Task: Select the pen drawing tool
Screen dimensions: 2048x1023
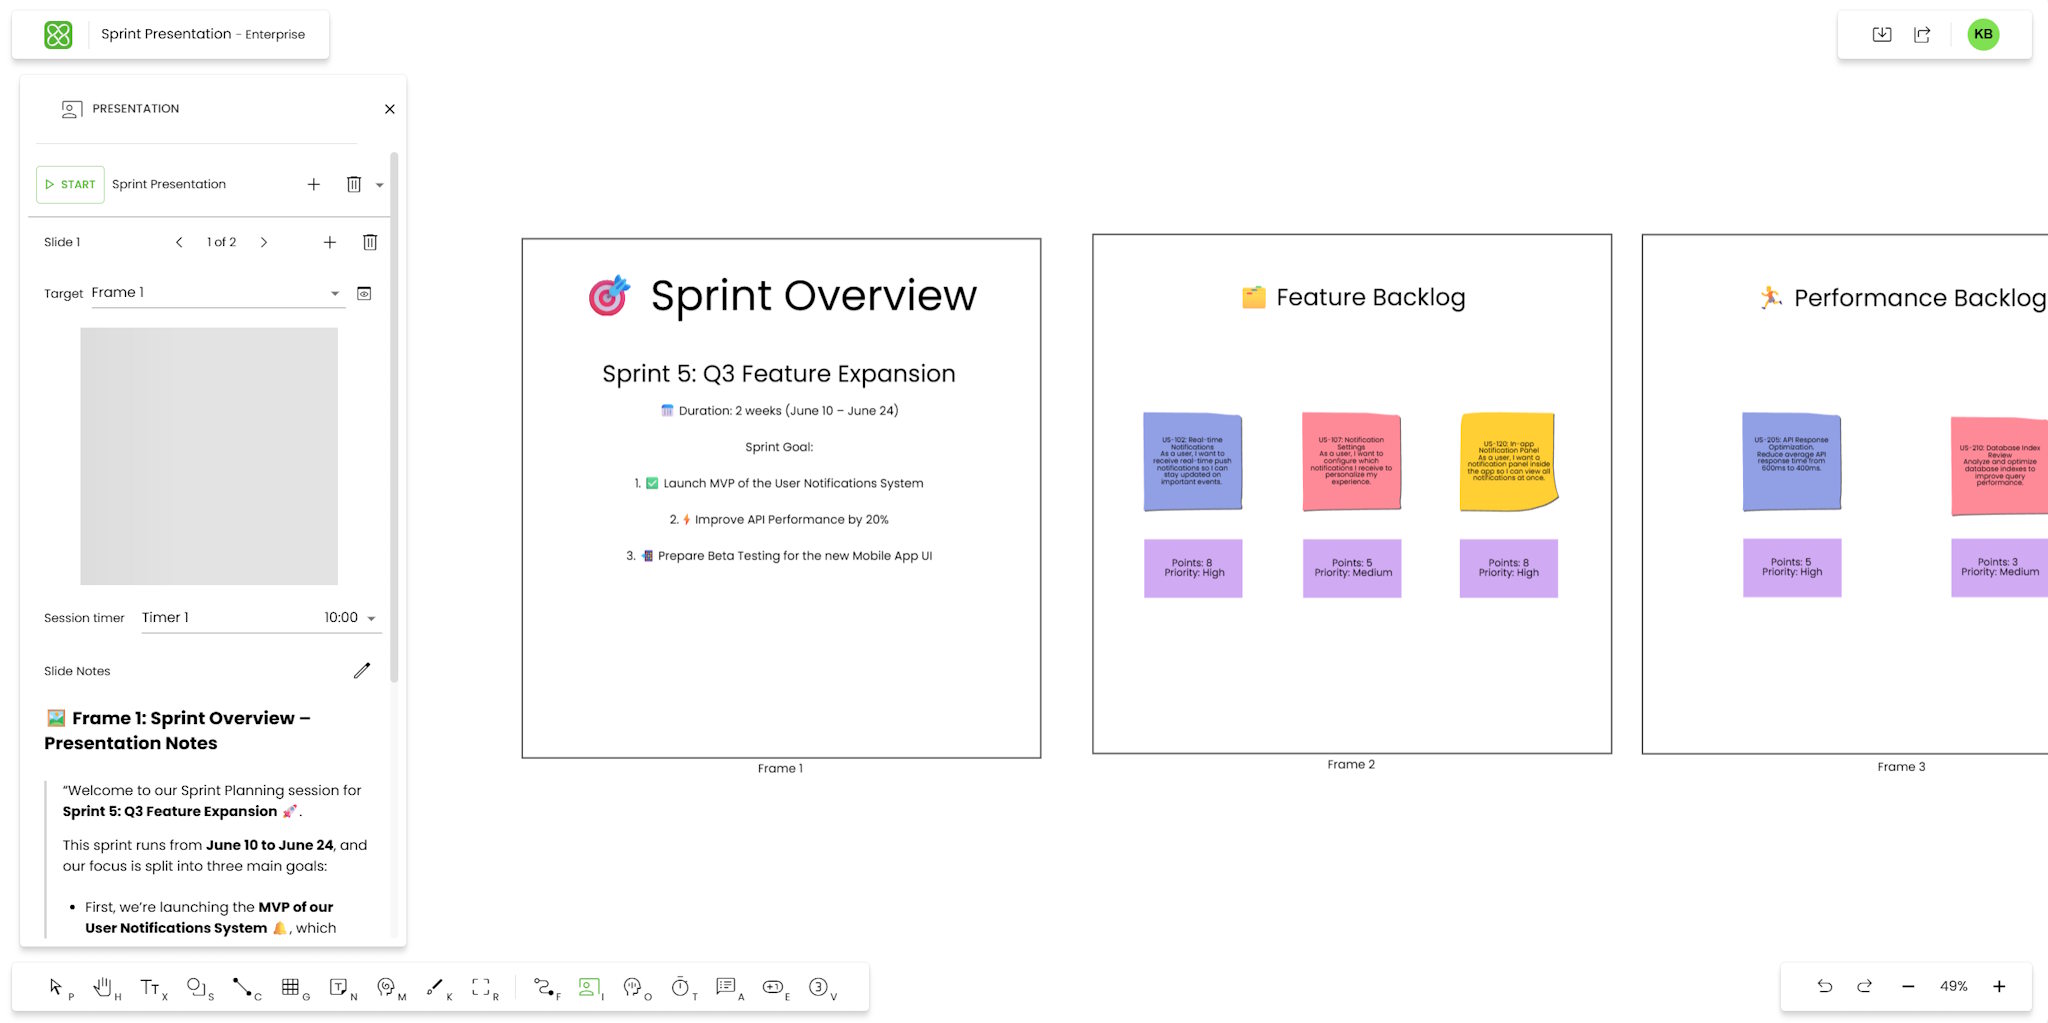Action: [434, 987]
